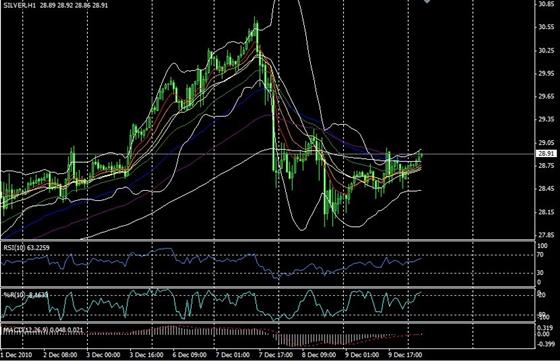Click the 9 Dec 17:00 time label
The width and height of the screenshot is (560, 361).
pyautogui.click(x=405, y=355)
